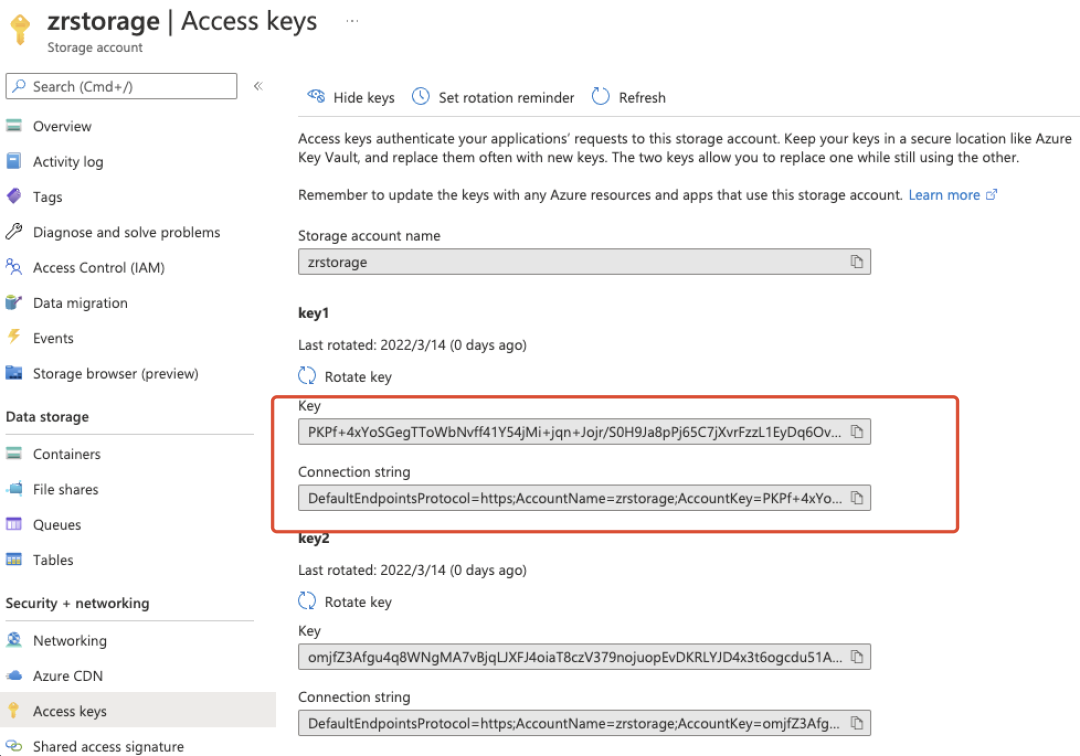
Task: Collapse the sidebar menu with chevron
Action: pyautogui.click(x=257, y=86)
